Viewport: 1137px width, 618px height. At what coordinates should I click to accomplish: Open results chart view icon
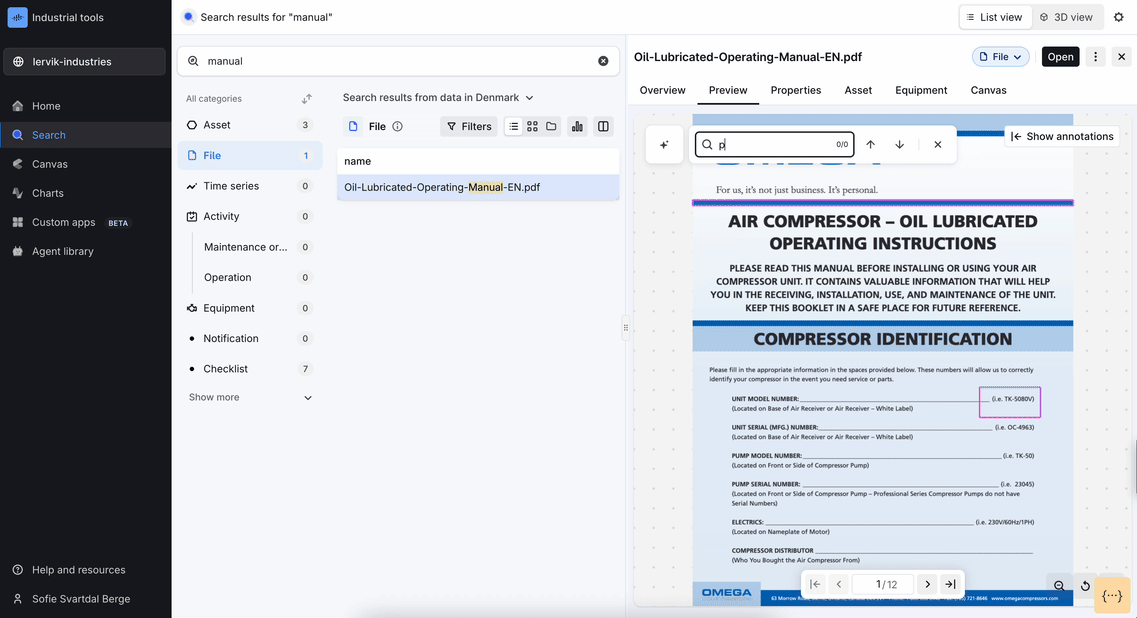tap(577, 126)
